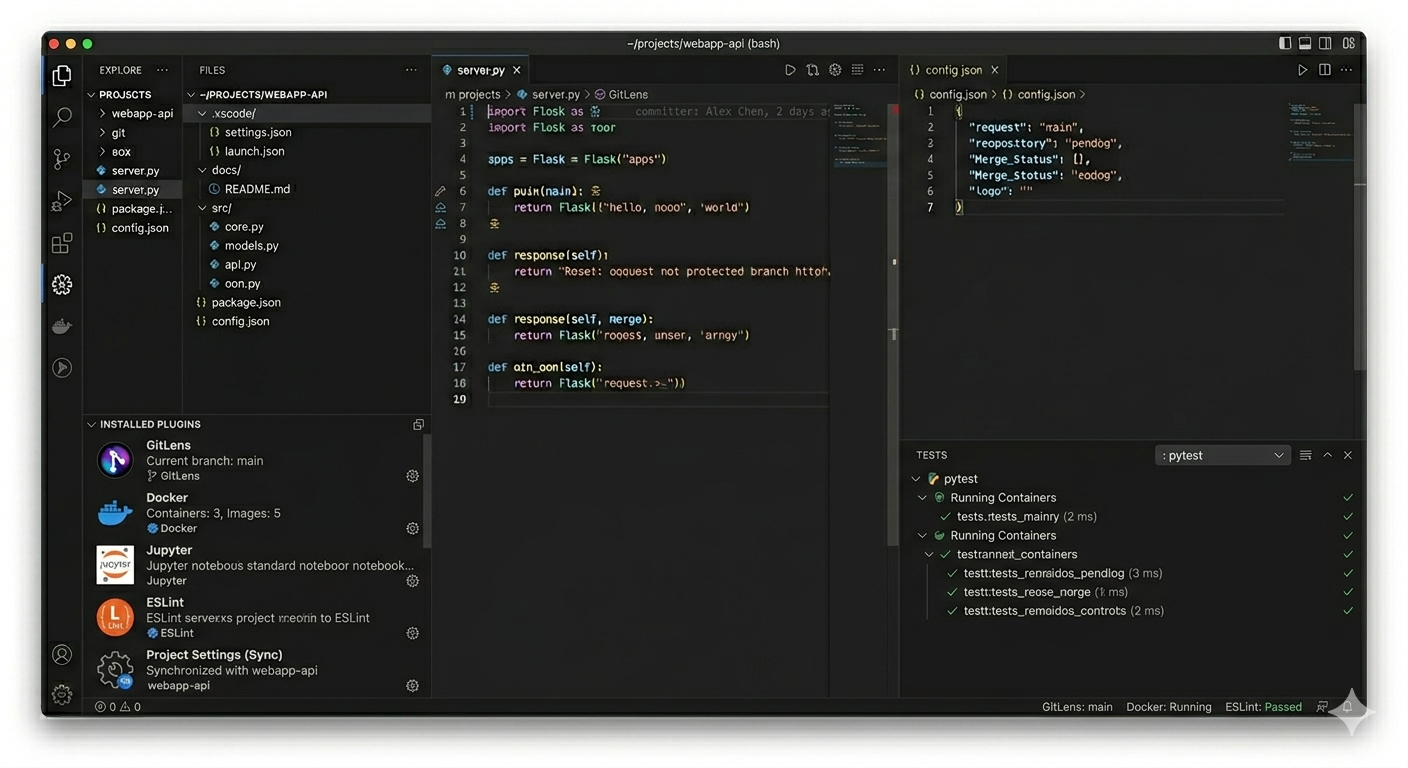This screenshot has height=768, width=1408.
Task: Close the config json tab
Action: (x=995, y=70)
